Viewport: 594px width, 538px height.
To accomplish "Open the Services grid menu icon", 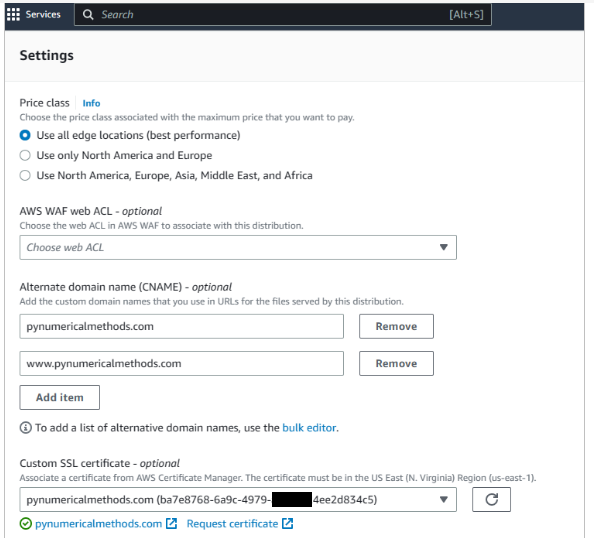I will coord(13,14).
